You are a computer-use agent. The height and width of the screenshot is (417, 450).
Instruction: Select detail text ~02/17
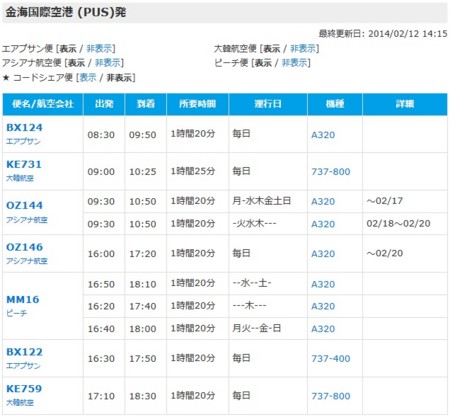pos(385,201)
